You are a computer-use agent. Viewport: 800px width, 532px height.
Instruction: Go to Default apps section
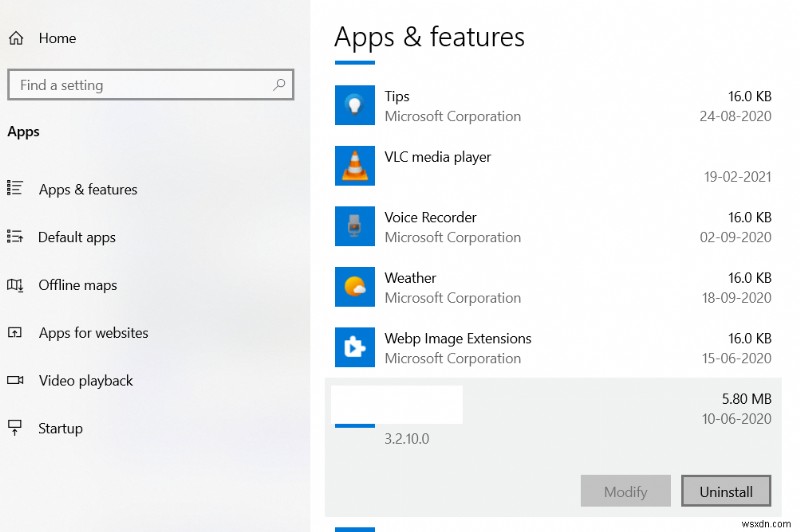77,237
